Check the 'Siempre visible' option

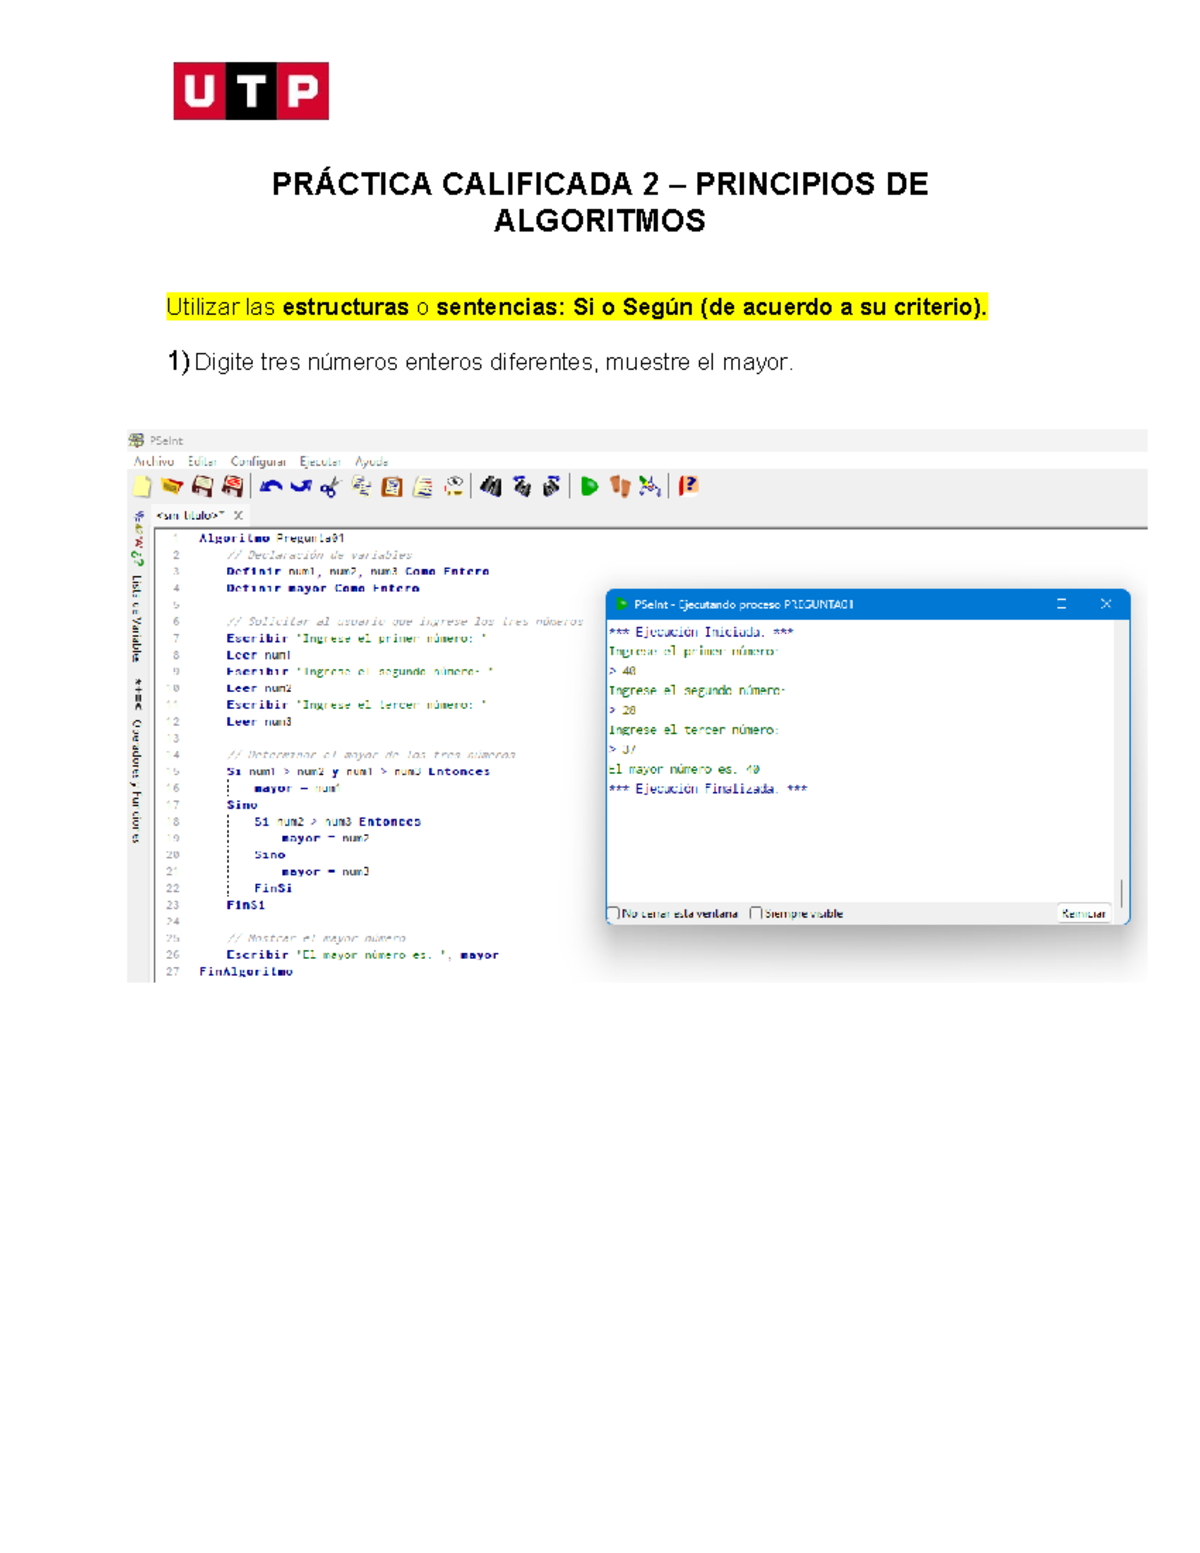click(x=756, y=913)
